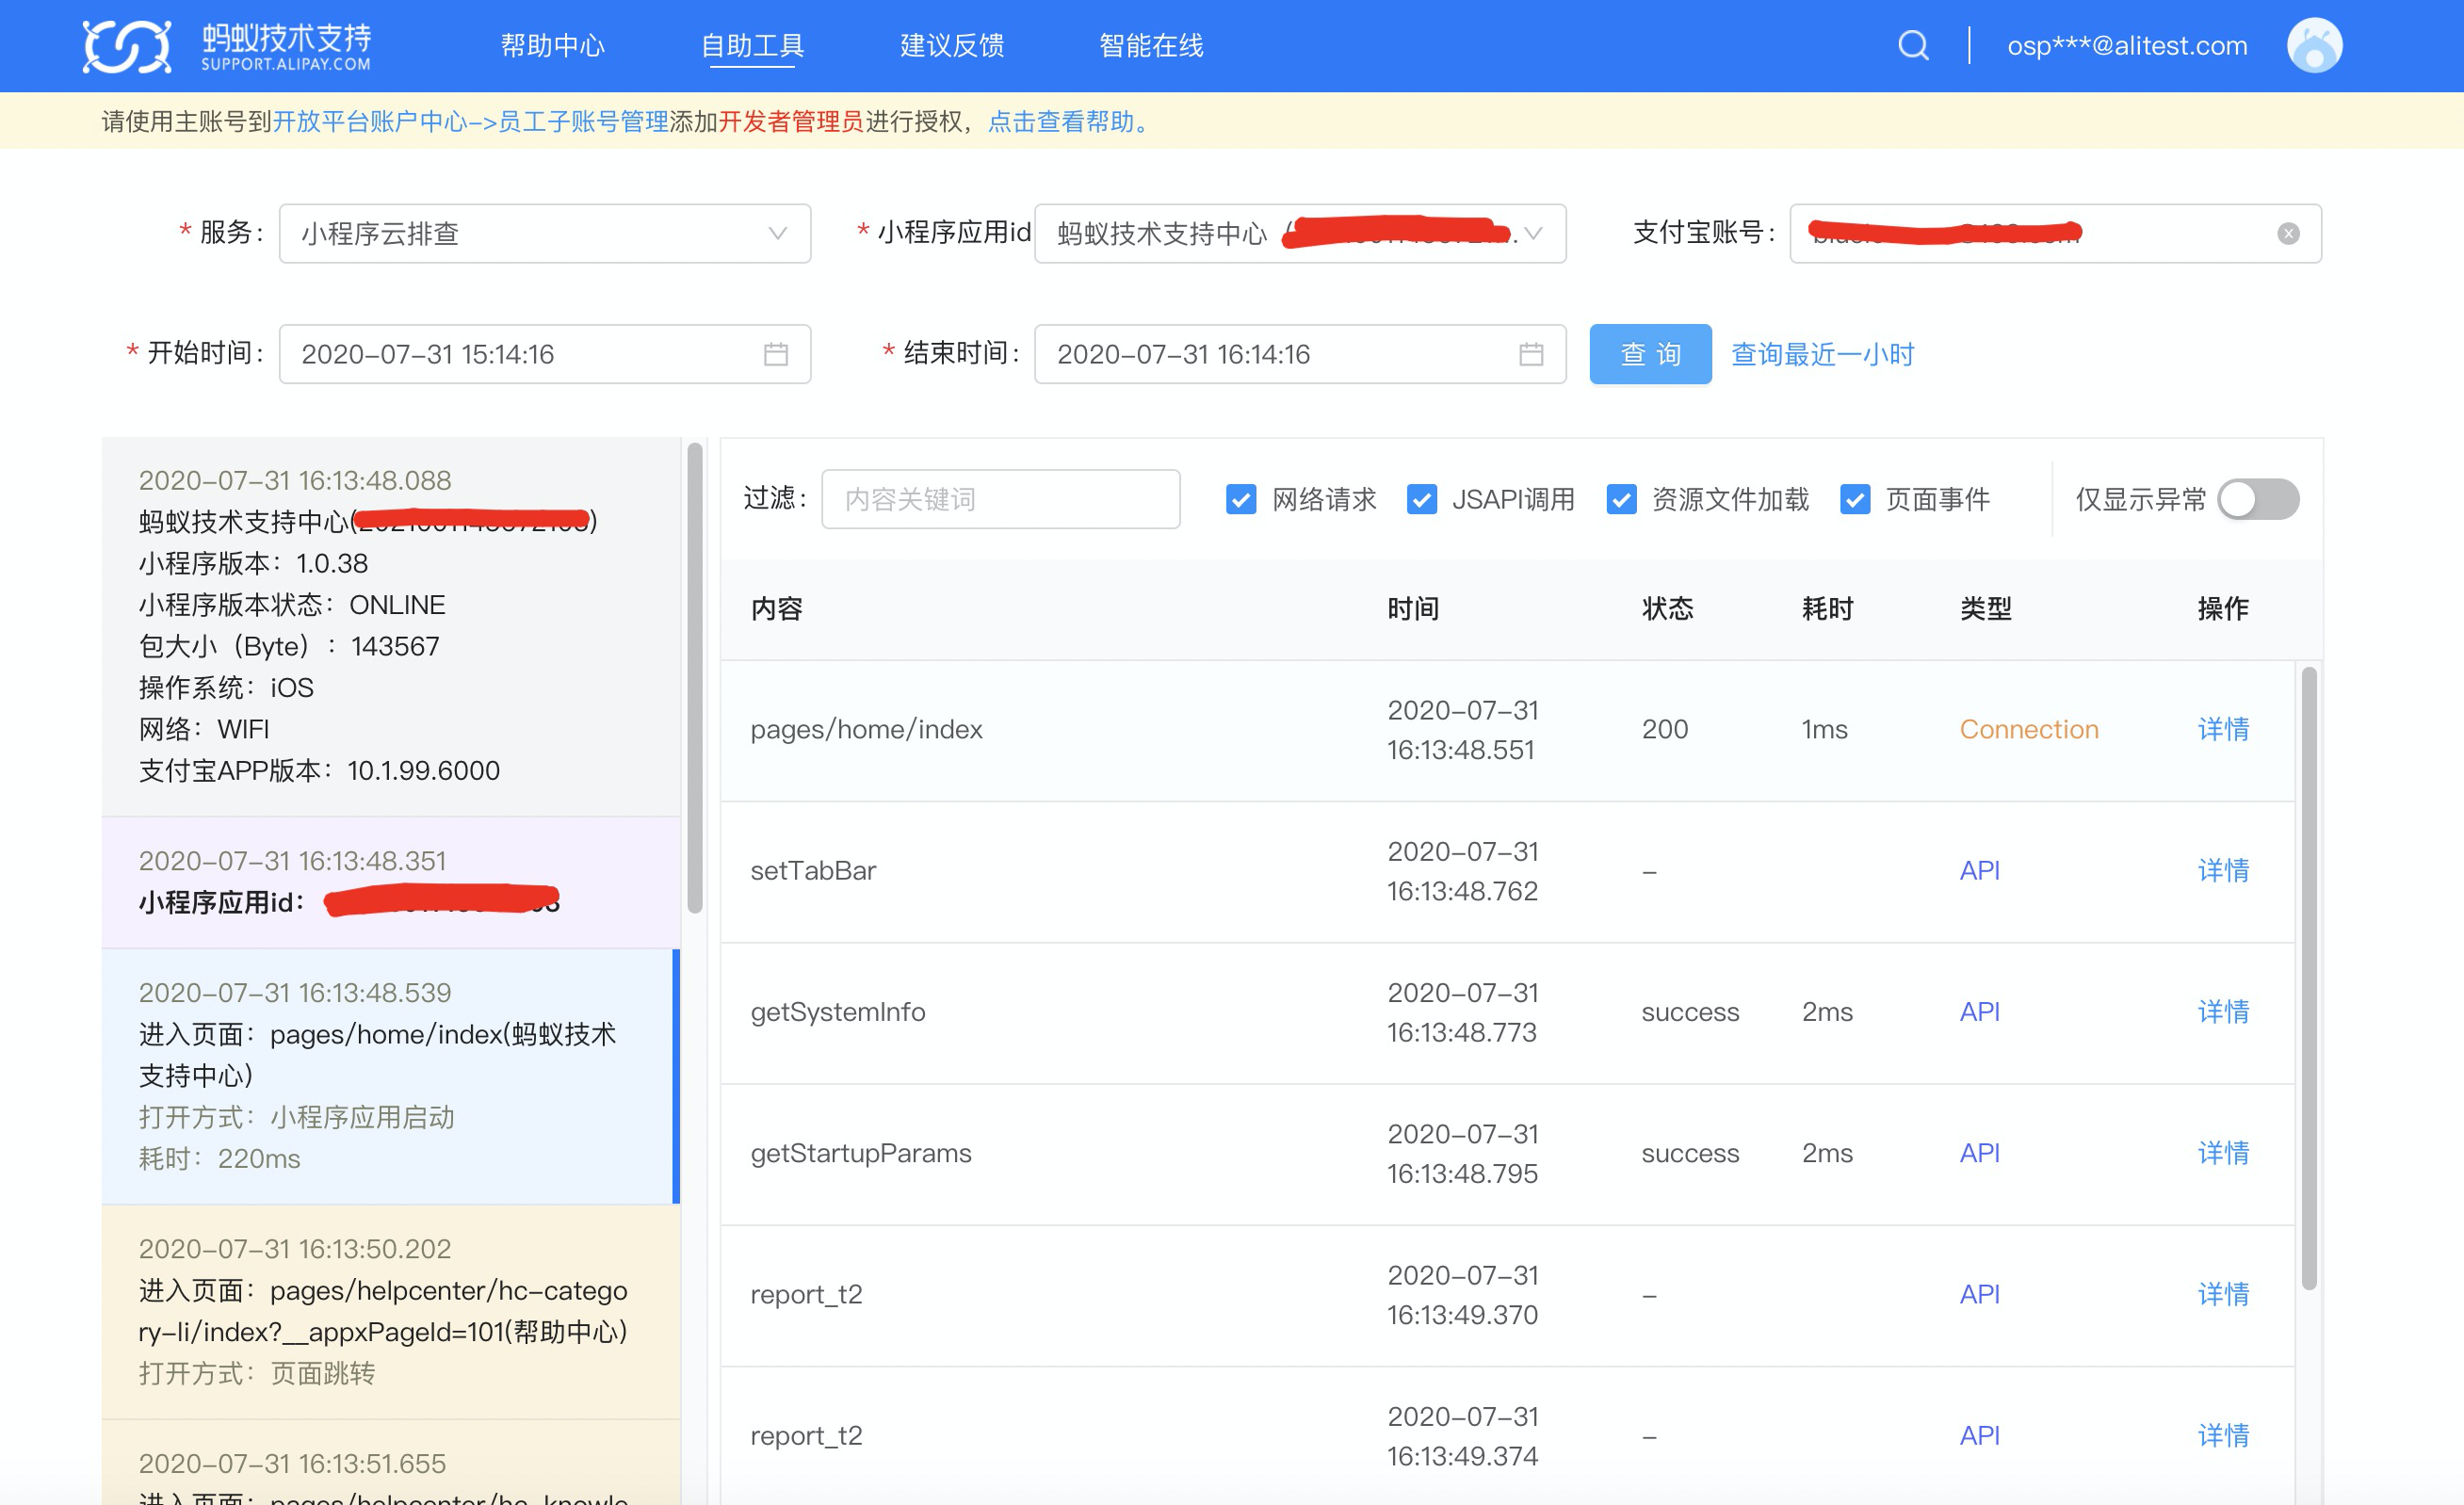Click 查询最近一小时 link

click(x=1822, y=354)
